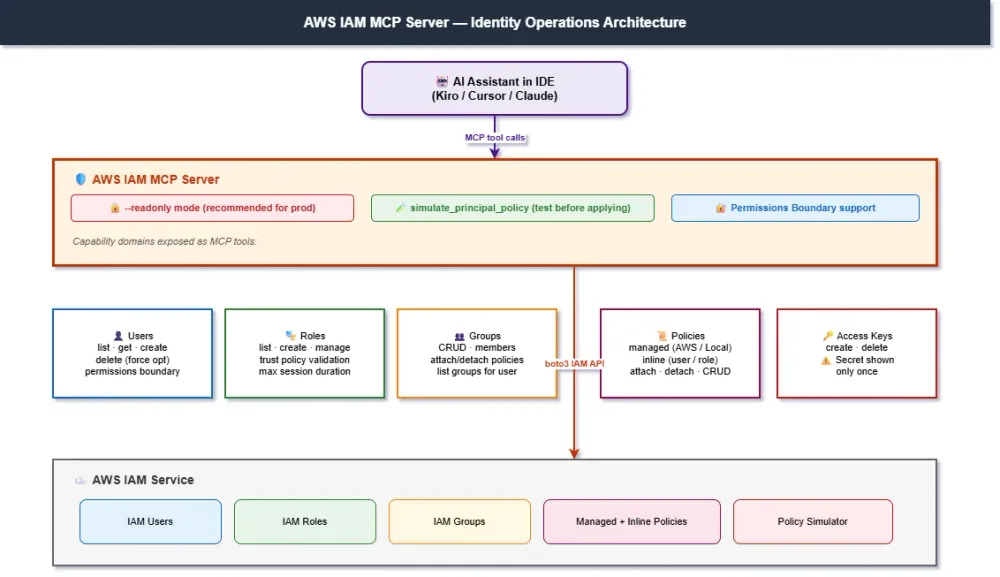Click the (Kiro / Cursor / Claude) line

pos(495,96)
